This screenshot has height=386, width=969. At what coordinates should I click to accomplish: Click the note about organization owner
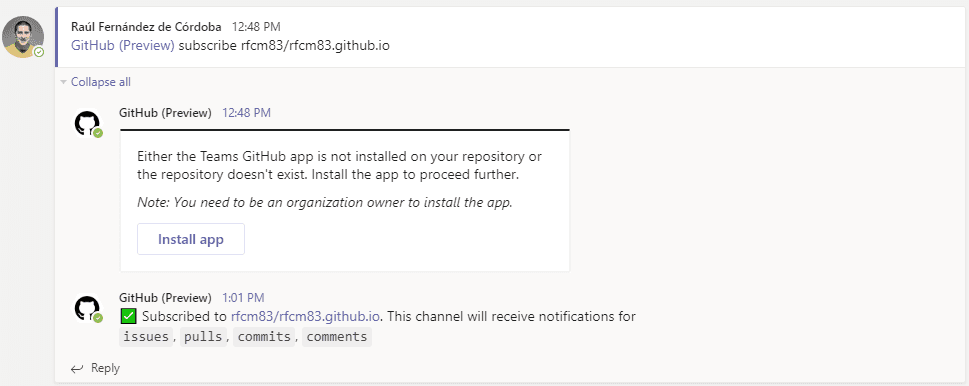point(325,203)
